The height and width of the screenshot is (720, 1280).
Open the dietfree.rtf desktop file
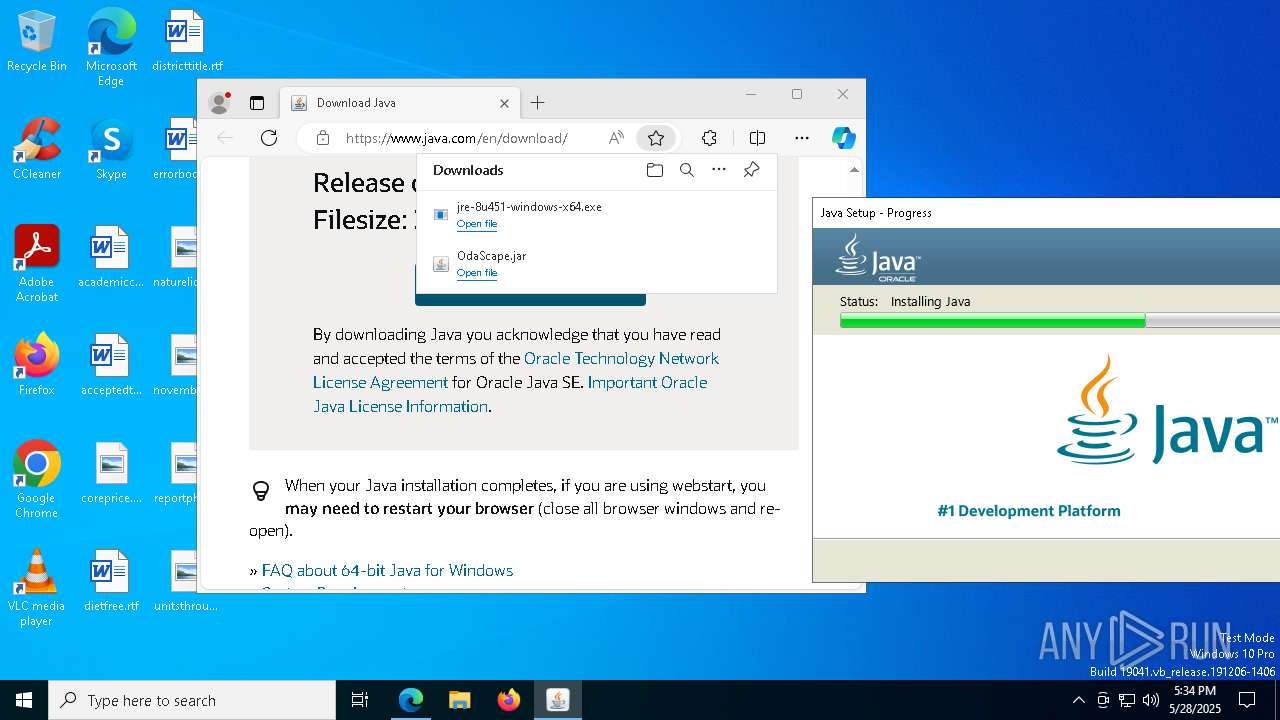pyautogui.click(x=111, y=581)
